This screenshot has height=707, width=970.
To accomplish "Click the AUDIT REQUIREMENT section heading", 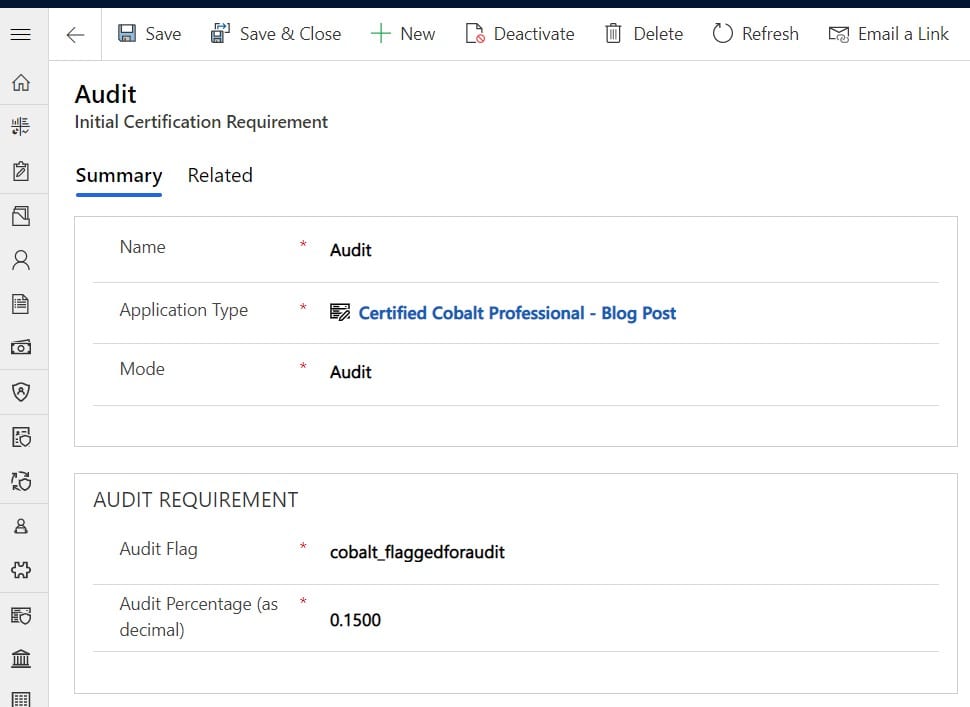I will (195, 500).
